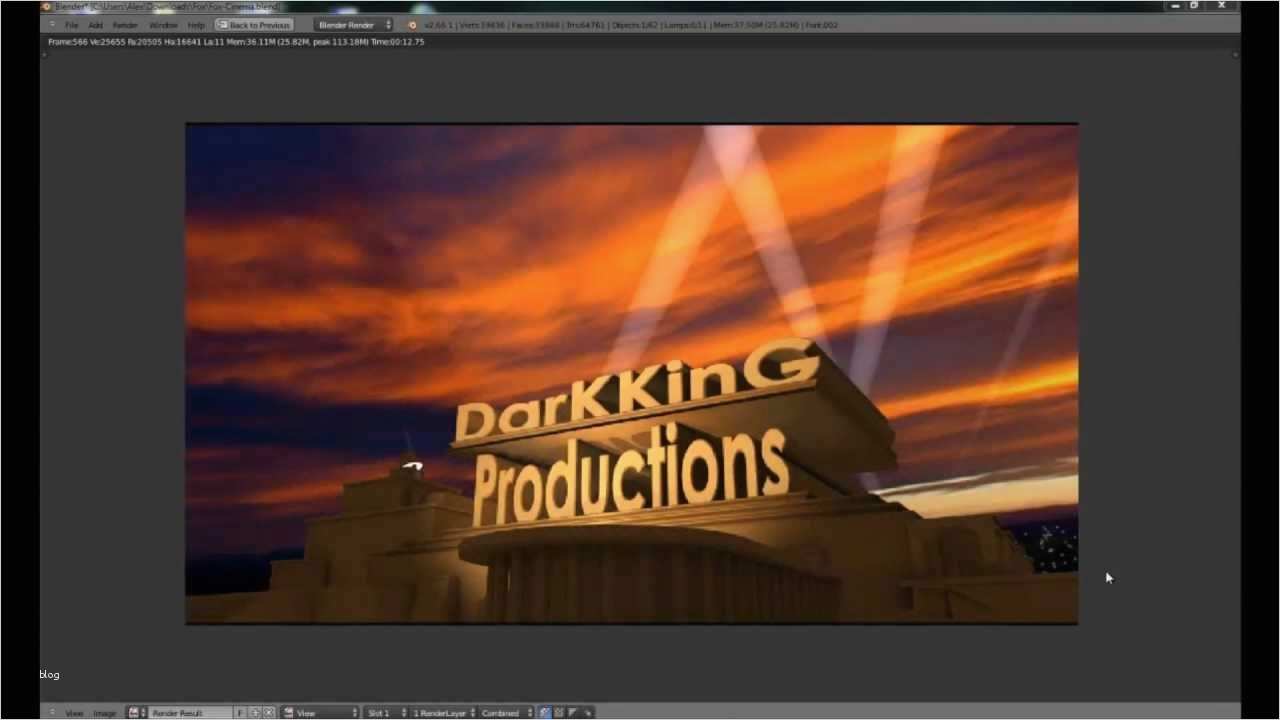Click the Back to Previous button
The height and width of the screenshot is (720, 1280).
pyautogui.click(x=254, y=25)
